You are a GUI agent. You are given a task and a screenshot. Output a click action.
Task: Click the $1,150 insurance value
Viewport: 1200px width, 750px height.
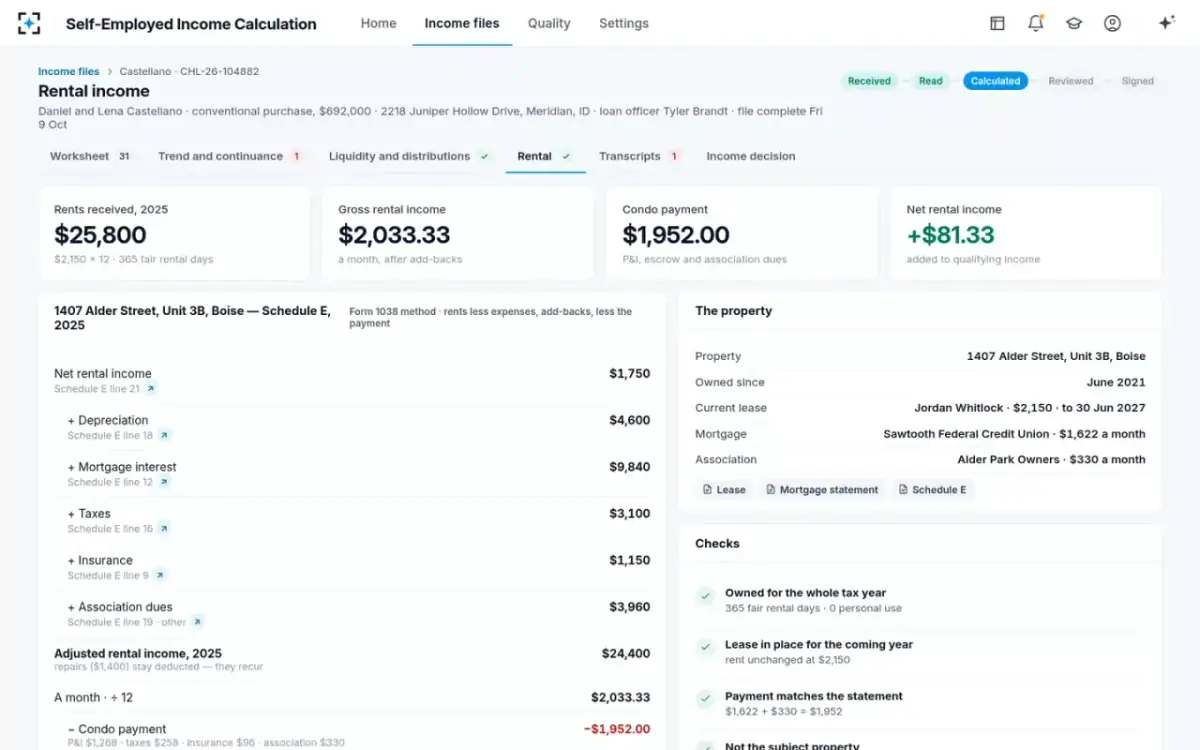(x=629, y=561)
